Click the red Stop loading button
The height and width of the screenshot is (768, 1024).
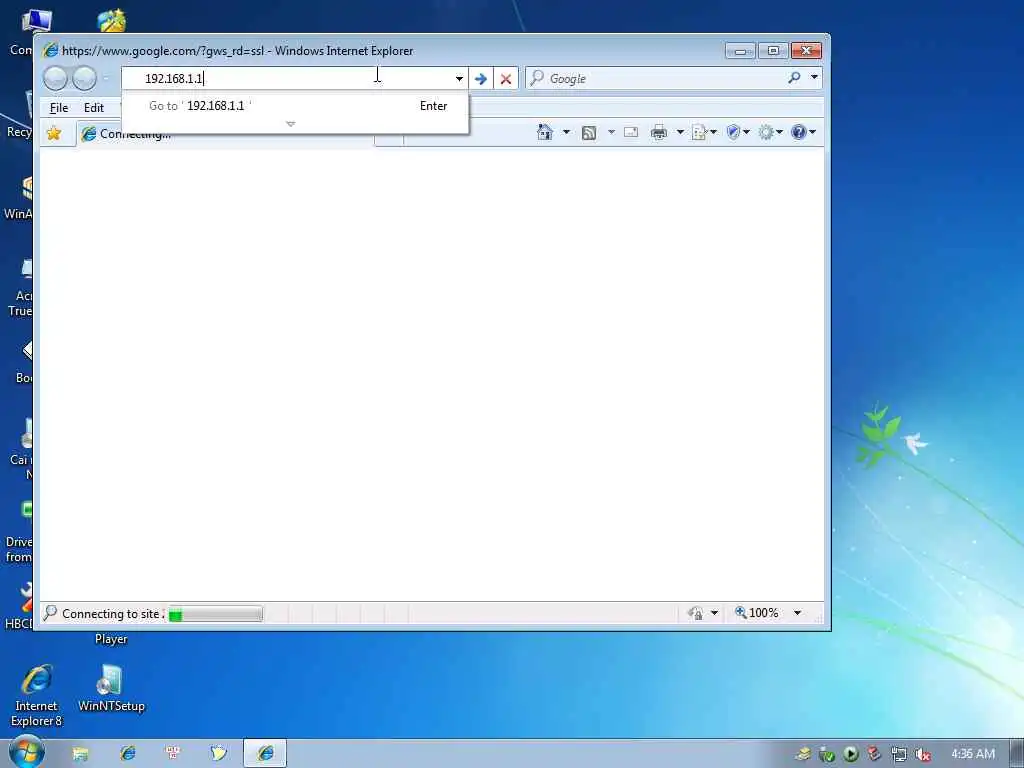[505, 79]
